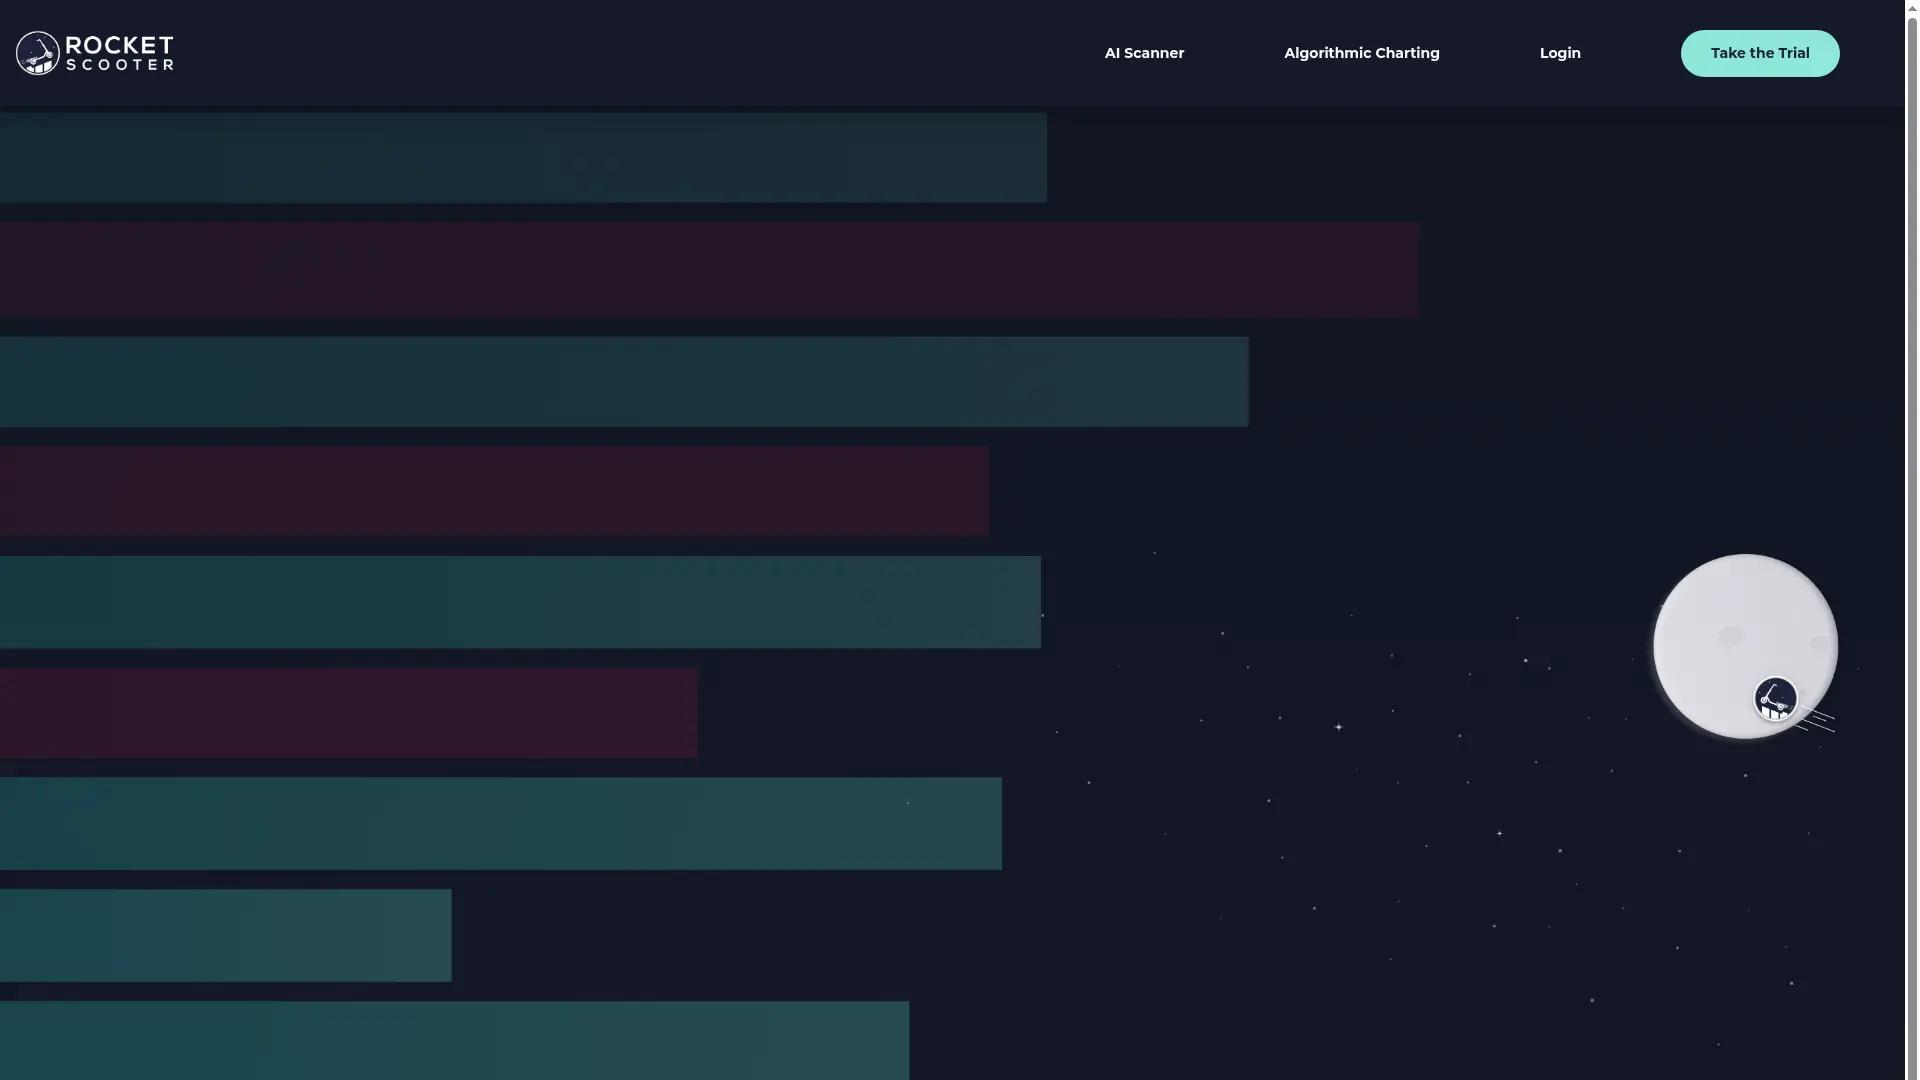The height and width of the screenshot is (1080, 1920).
Task: Click the Rocket Scooter circular logo icon
Action: 38,53
